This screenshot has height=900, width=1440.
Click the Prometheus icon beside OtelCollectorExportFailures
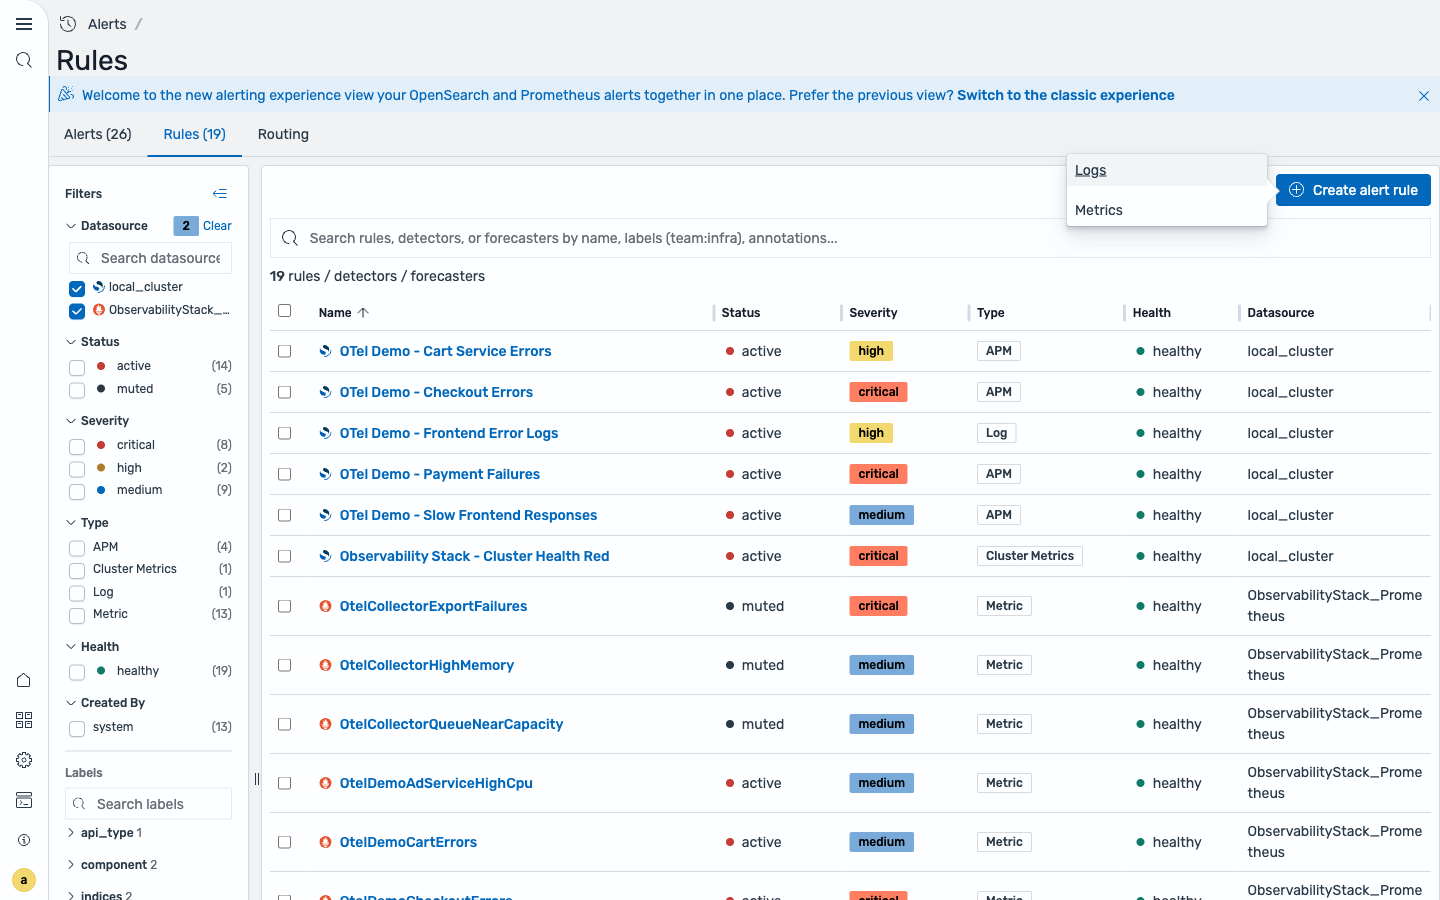[325, 606]
